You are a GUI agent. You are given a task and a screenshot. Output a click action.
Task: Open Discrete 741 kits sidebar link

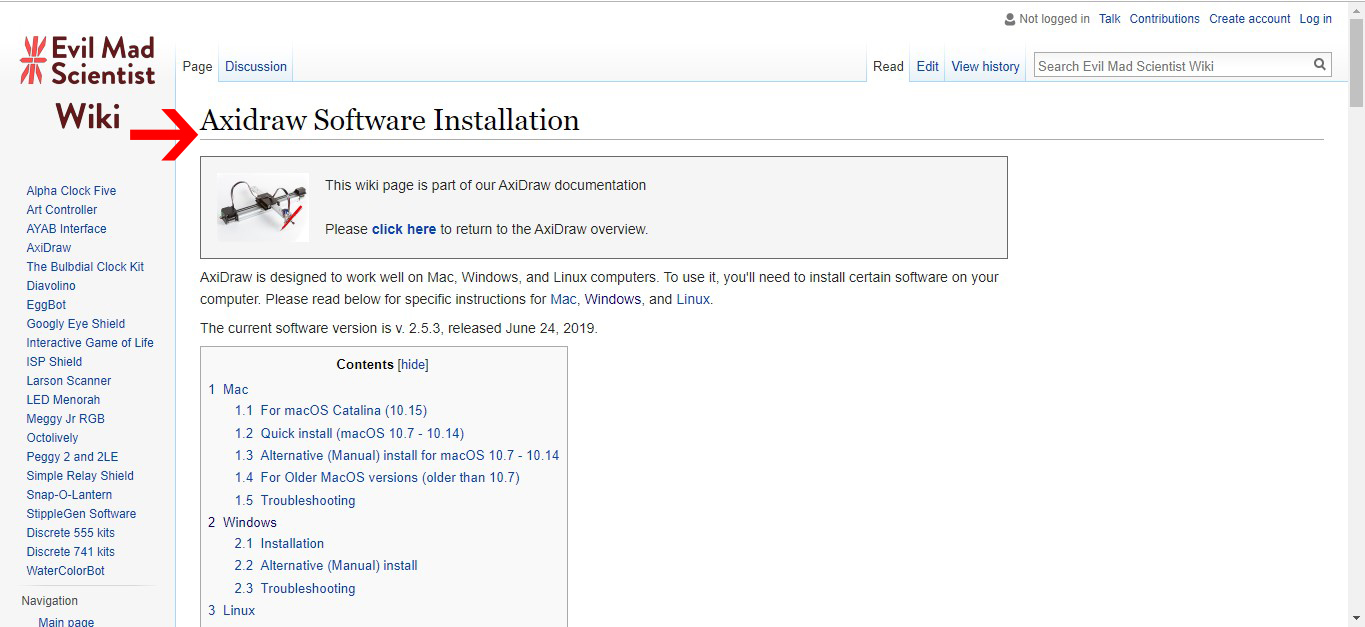71,552
